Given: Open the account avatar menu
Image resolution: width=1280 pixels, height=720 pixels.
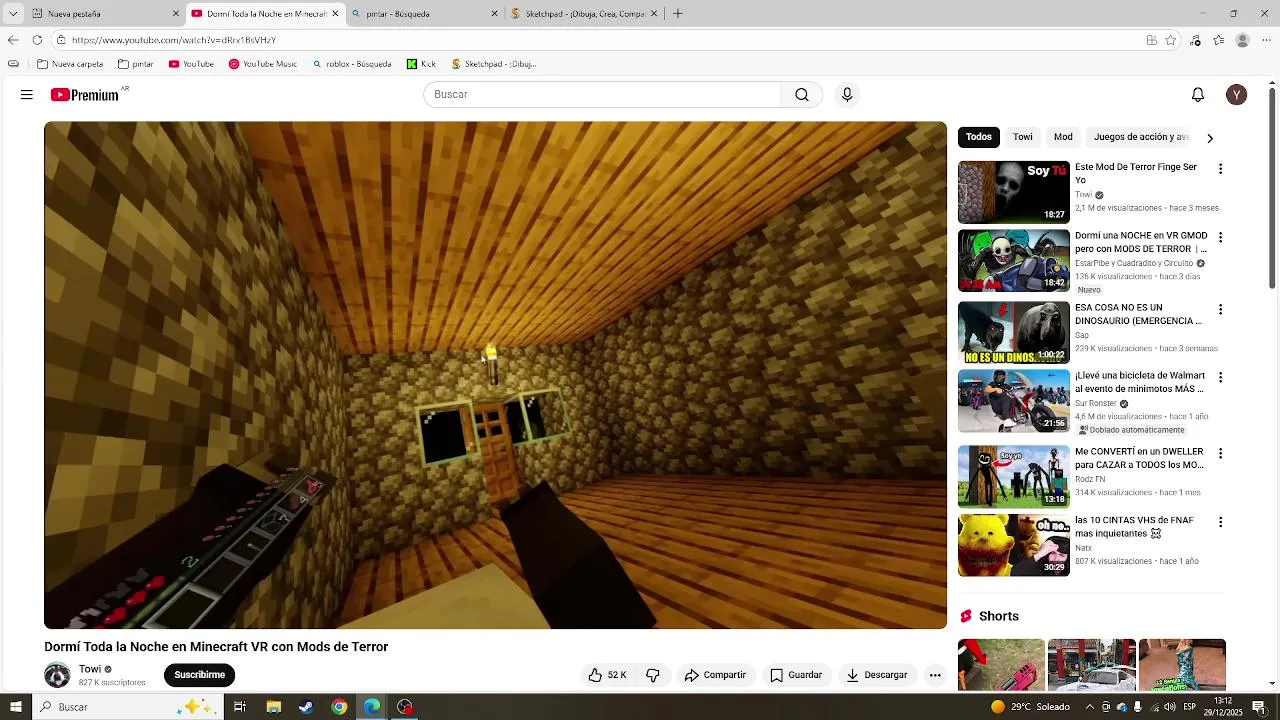Looking at the screenshot, I should pyautogui.click(x=1237, y=95).
